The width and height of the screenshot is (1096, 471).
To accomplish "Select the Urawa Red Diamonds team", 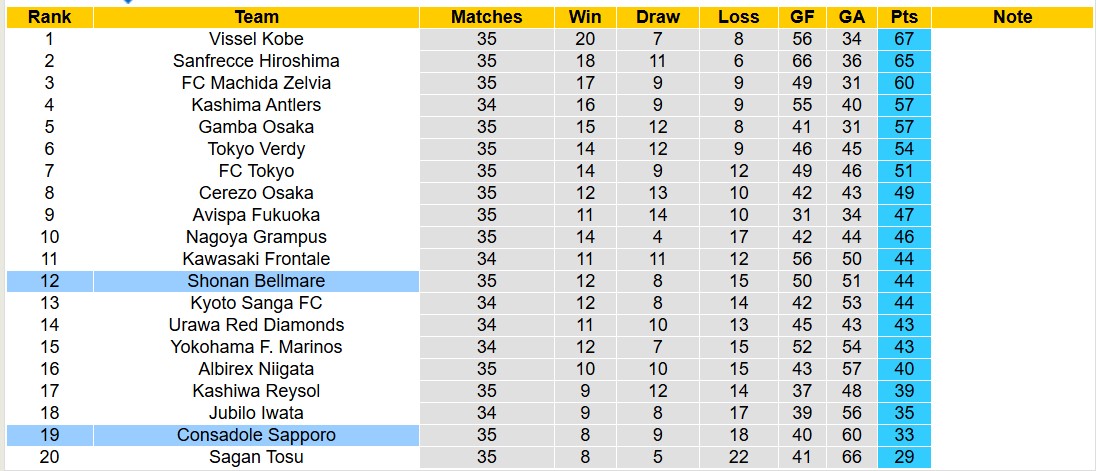I will tap(256, 325).
